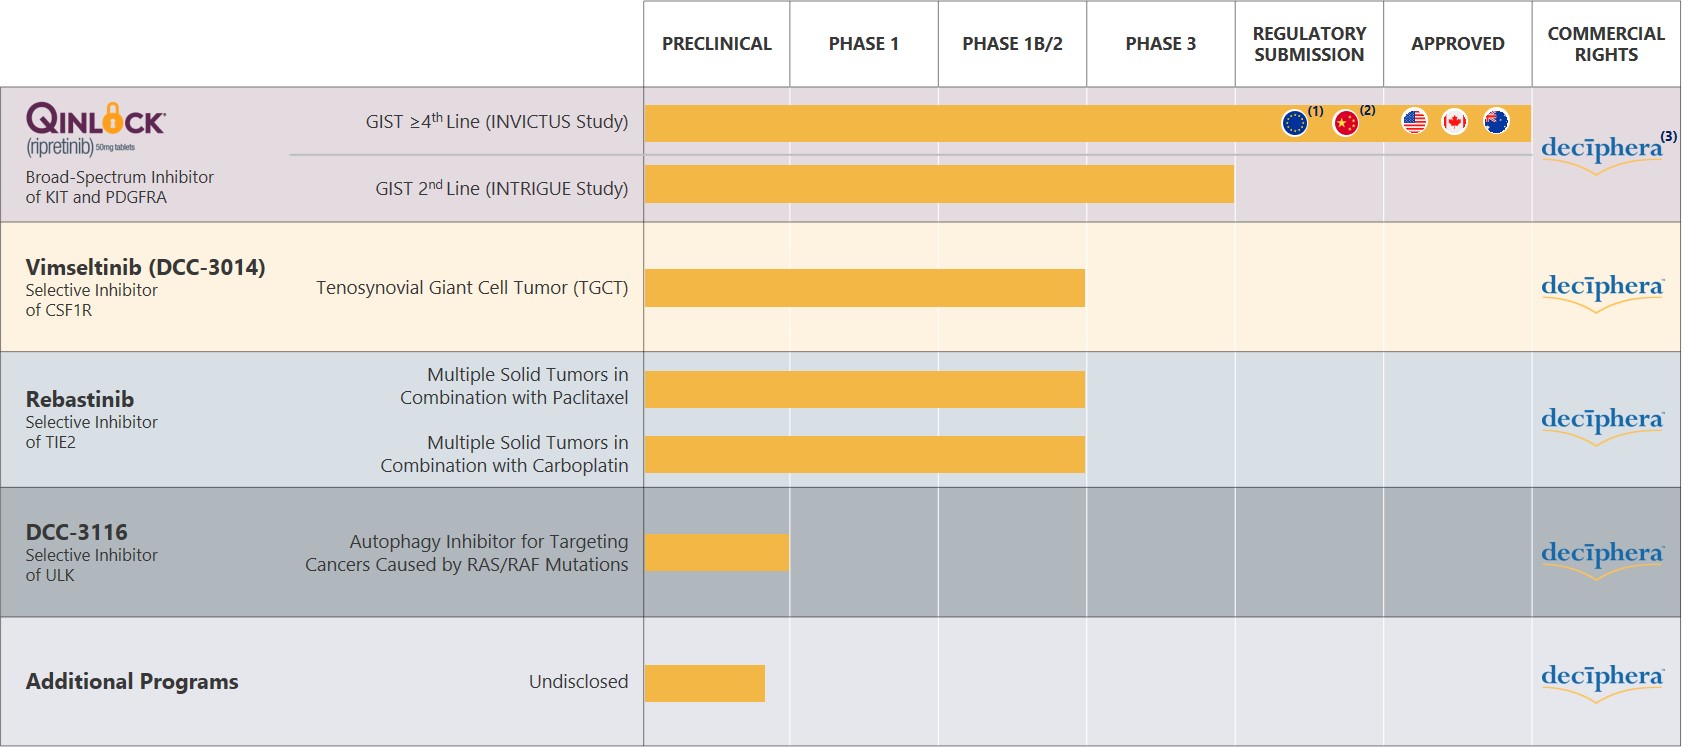The height and width of the screenshot is (747, 1696).
Task: Click the Vimseltinib (DCC-3014) heading
Action: pyautogui.click(x=146, y=267)
